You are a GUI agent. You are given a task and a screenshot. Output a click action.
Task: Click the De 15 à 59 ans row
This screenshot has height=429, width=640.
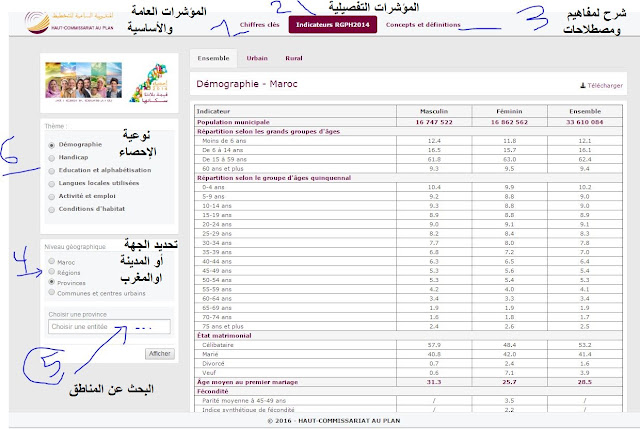[409, 159]
